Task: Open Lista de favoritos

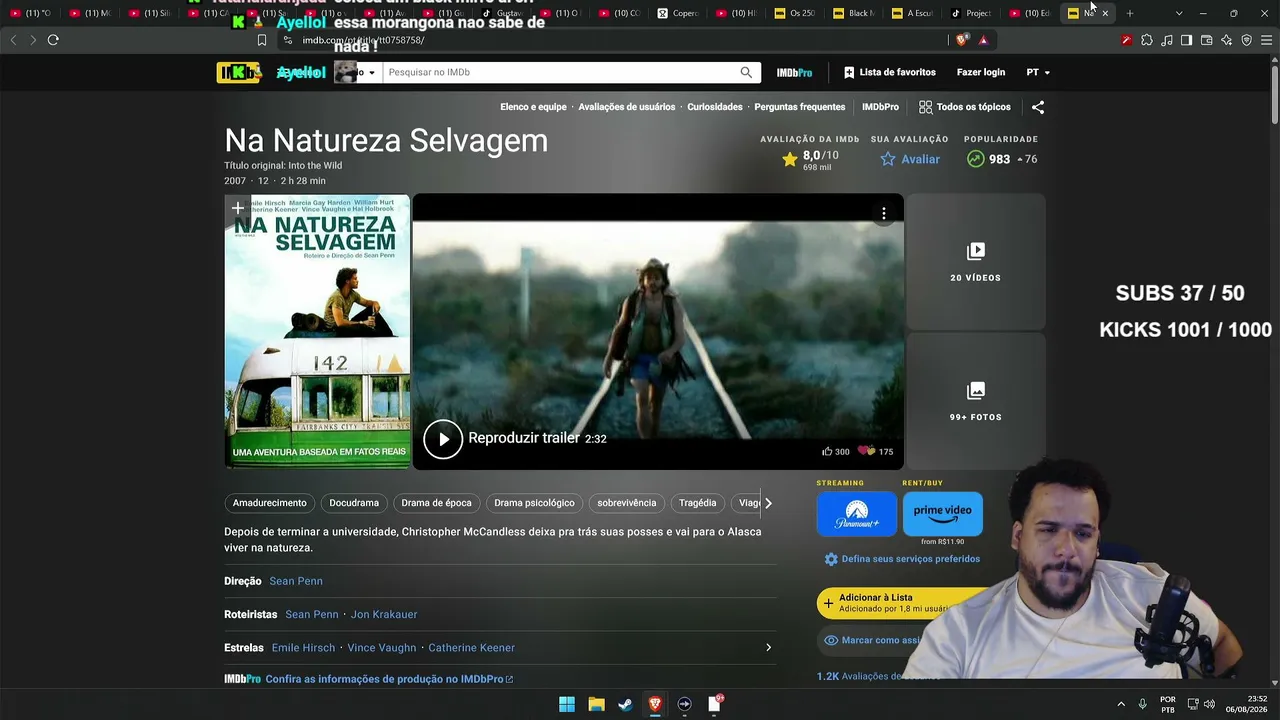Action: coord(889,72)
